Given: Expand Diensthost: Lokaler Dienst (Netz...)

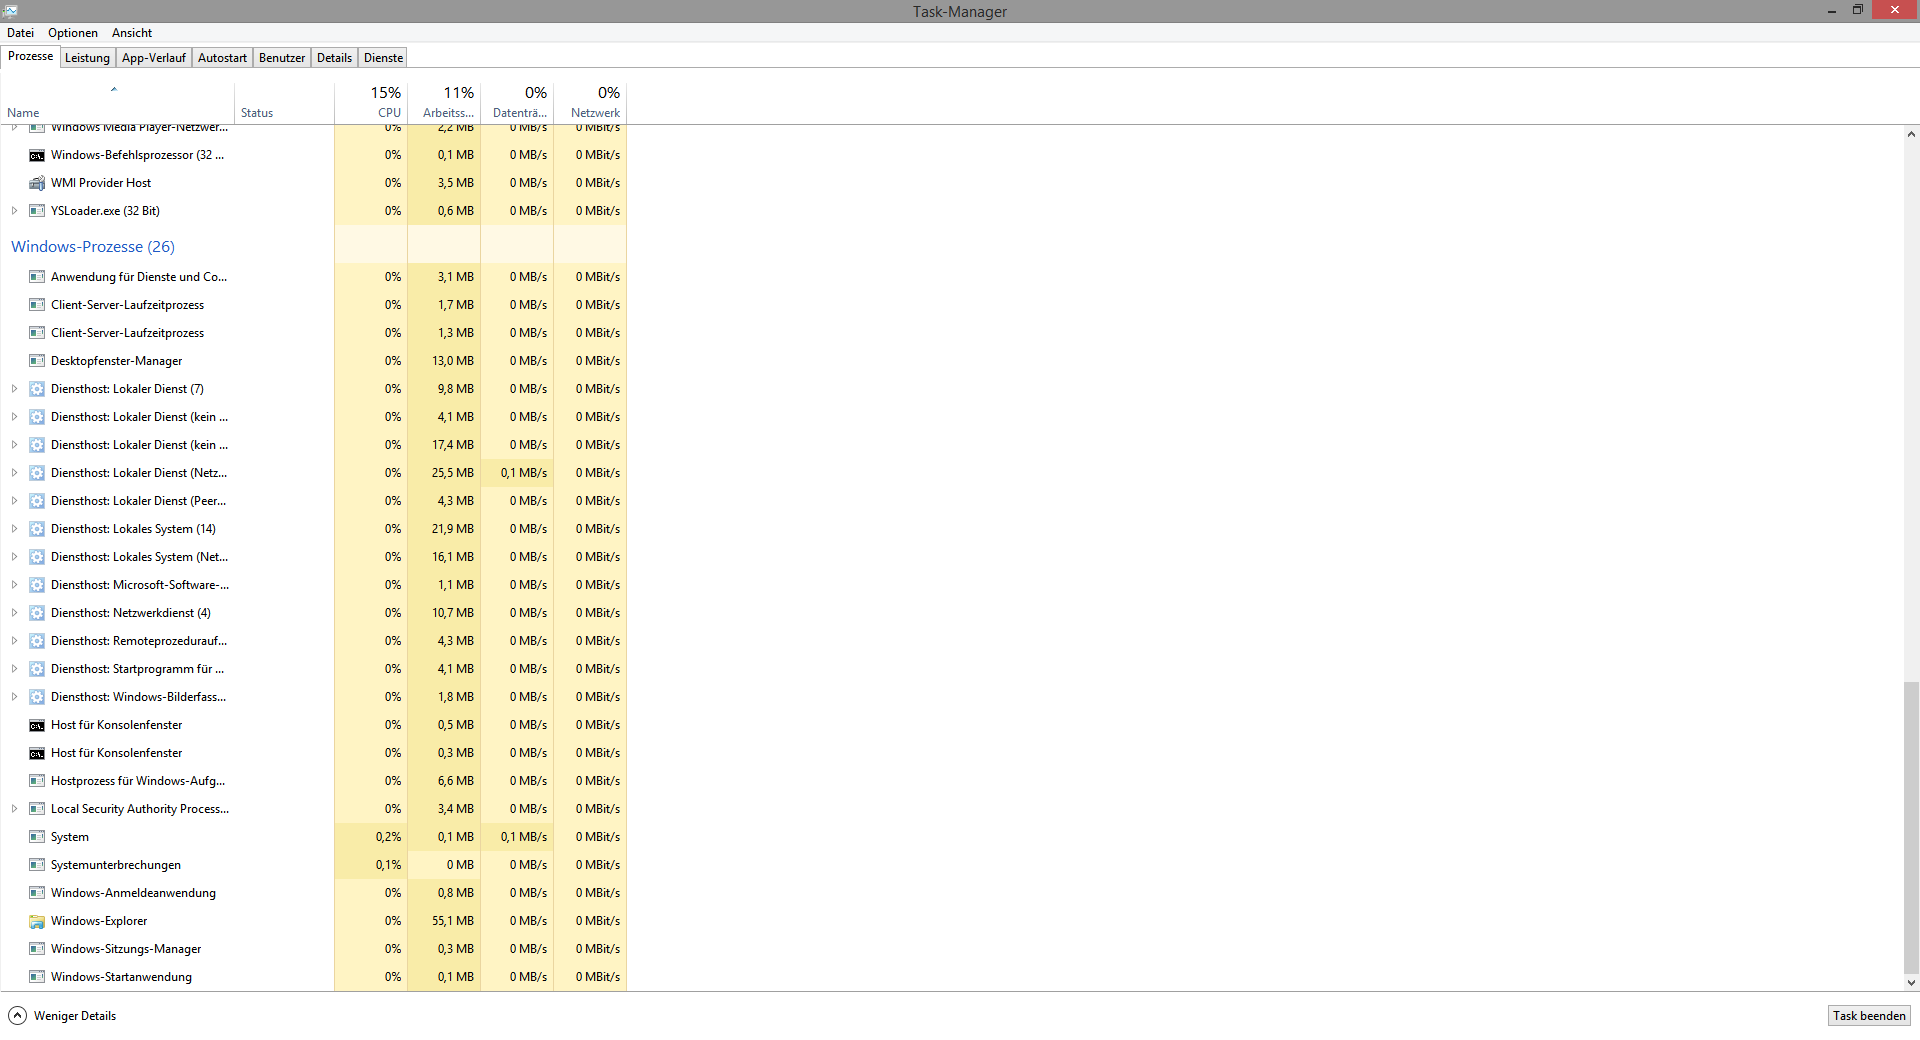Looking at the screenshot, I should (x=14, y=473).
